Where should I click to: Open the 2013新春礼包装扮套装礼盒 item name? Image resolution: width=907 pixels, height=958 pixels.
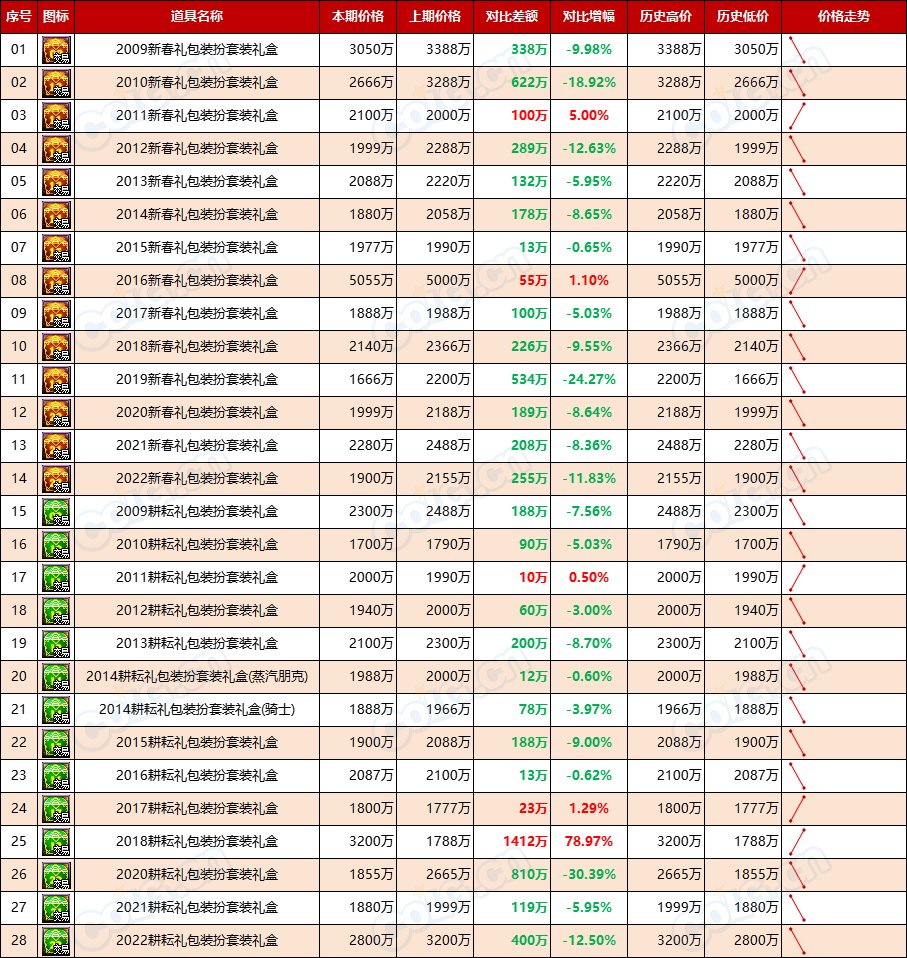click(197, 182)
